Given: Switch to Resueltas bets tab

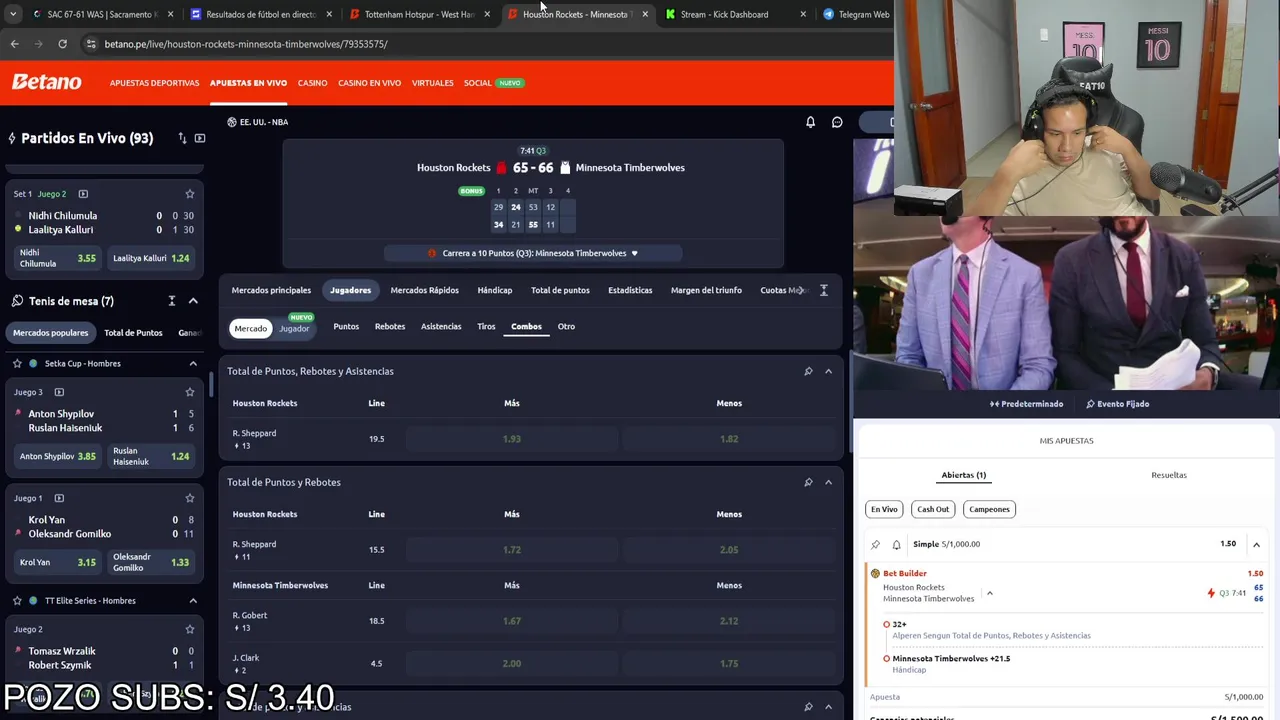Looking at the screenshot, I should (1168, 475).
